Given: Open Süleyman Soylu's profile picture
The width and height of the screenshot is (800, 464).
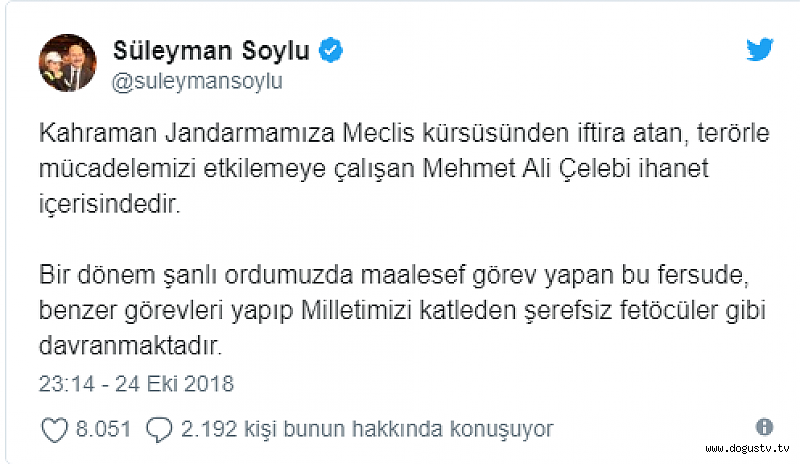Looking at the screenshot, I should point(68,64).
